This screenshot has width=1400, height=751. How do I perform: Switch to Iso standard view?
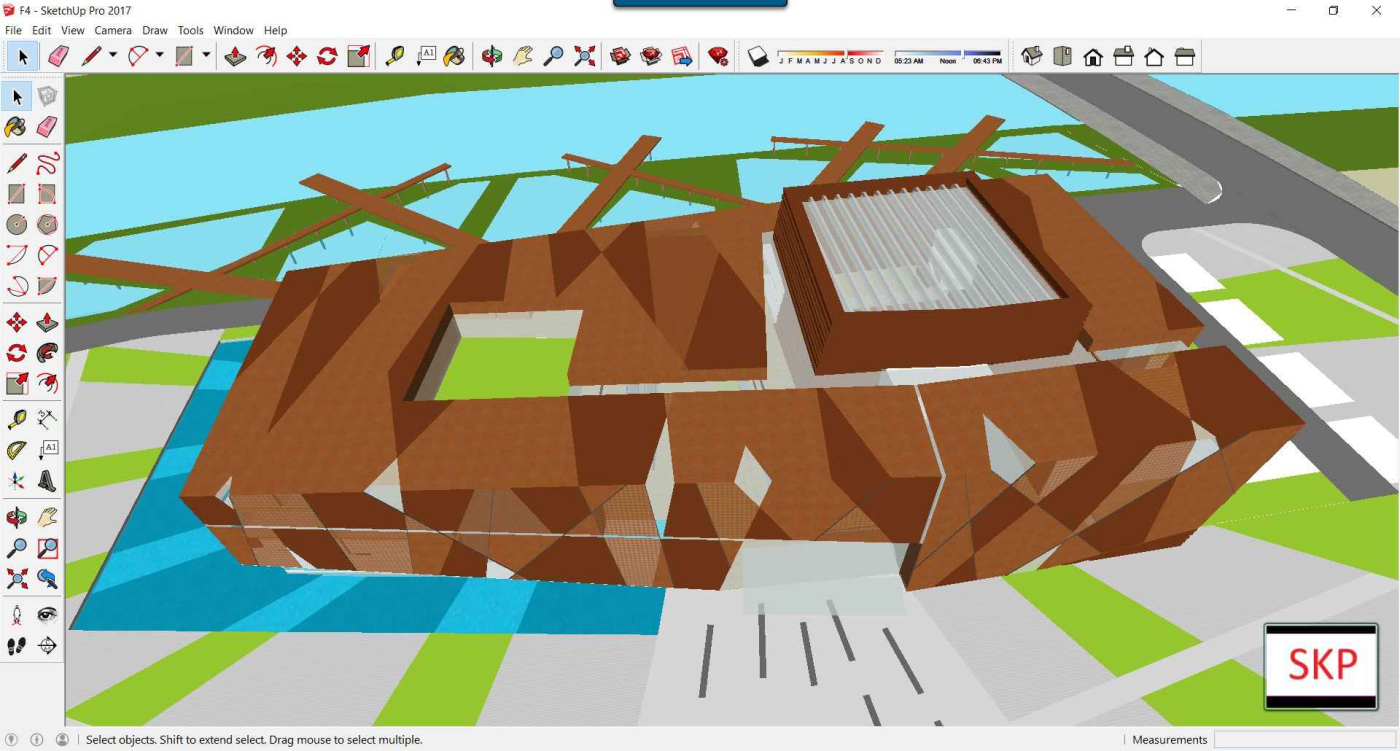1032,56
